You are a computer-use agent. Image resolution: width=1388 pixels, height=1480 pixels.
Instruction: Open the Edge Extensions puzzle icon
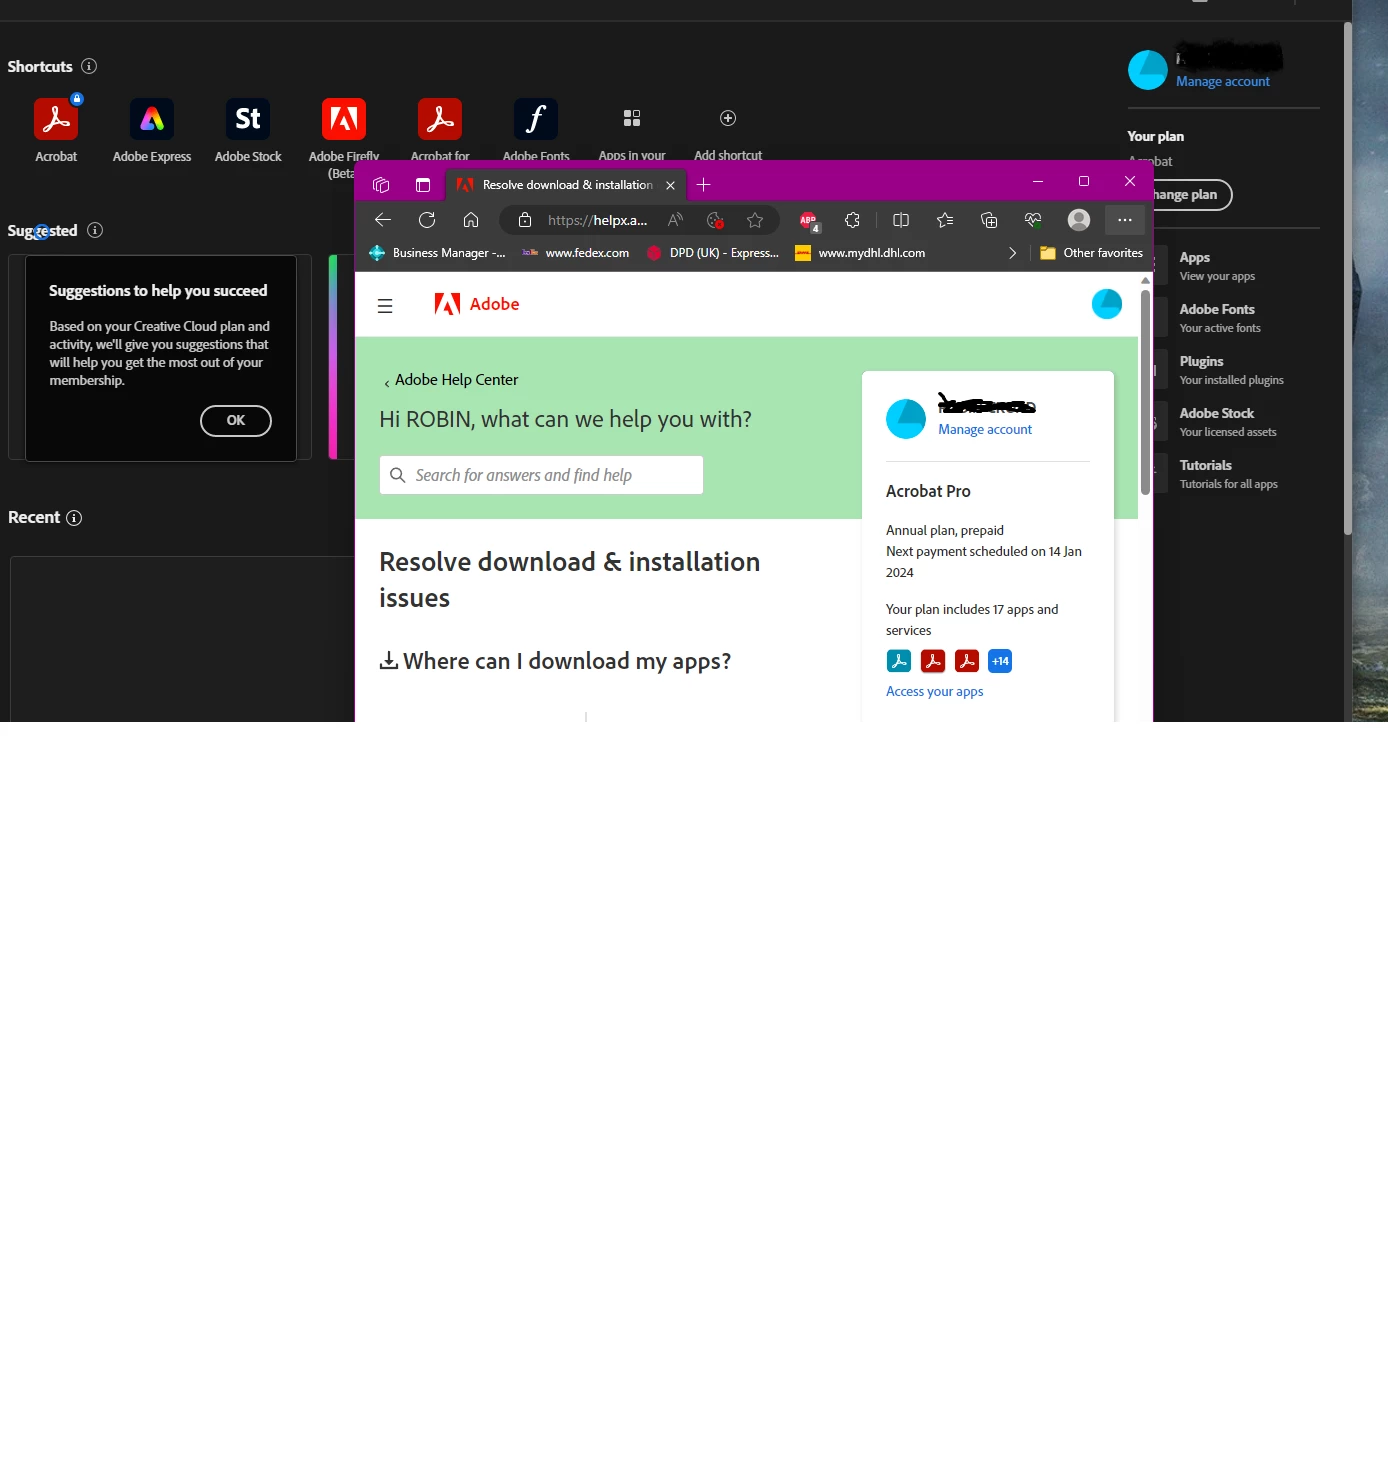(x=853, y=220)
